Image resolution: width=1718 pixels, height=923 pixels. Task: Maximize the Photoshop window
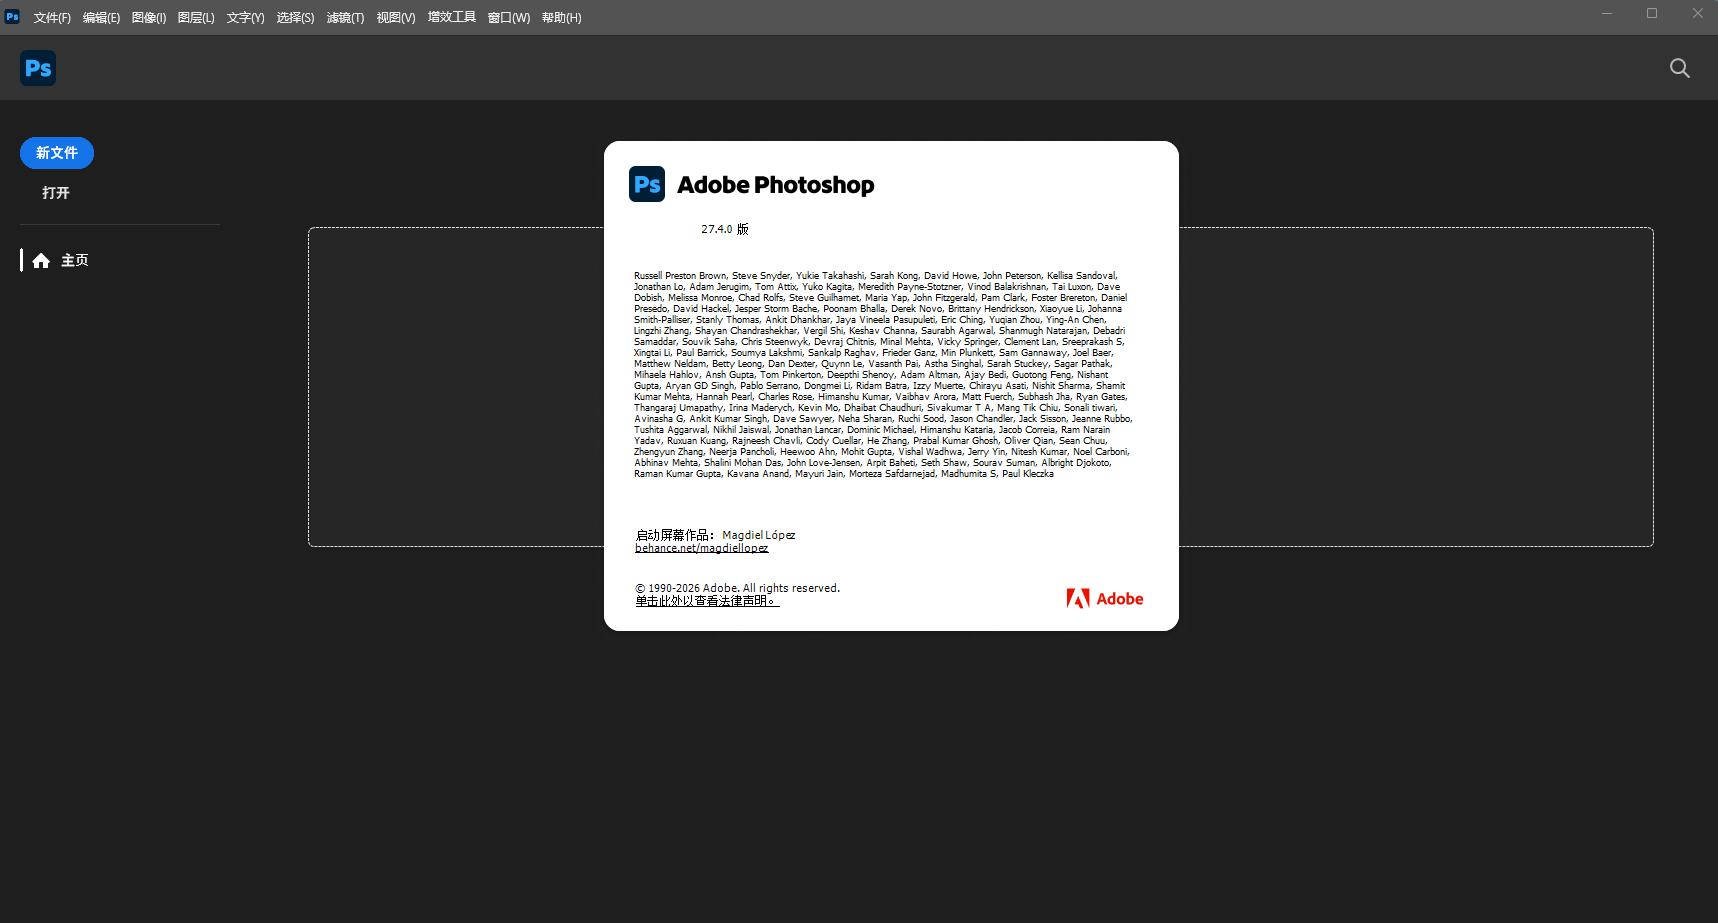coord(1652,14)
